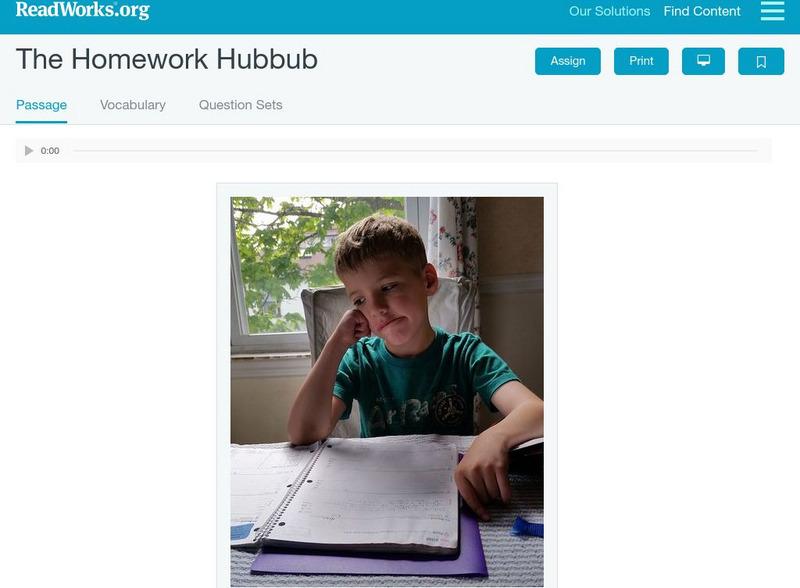Switch to the Vocabulary tab

[x=133, y=105]
